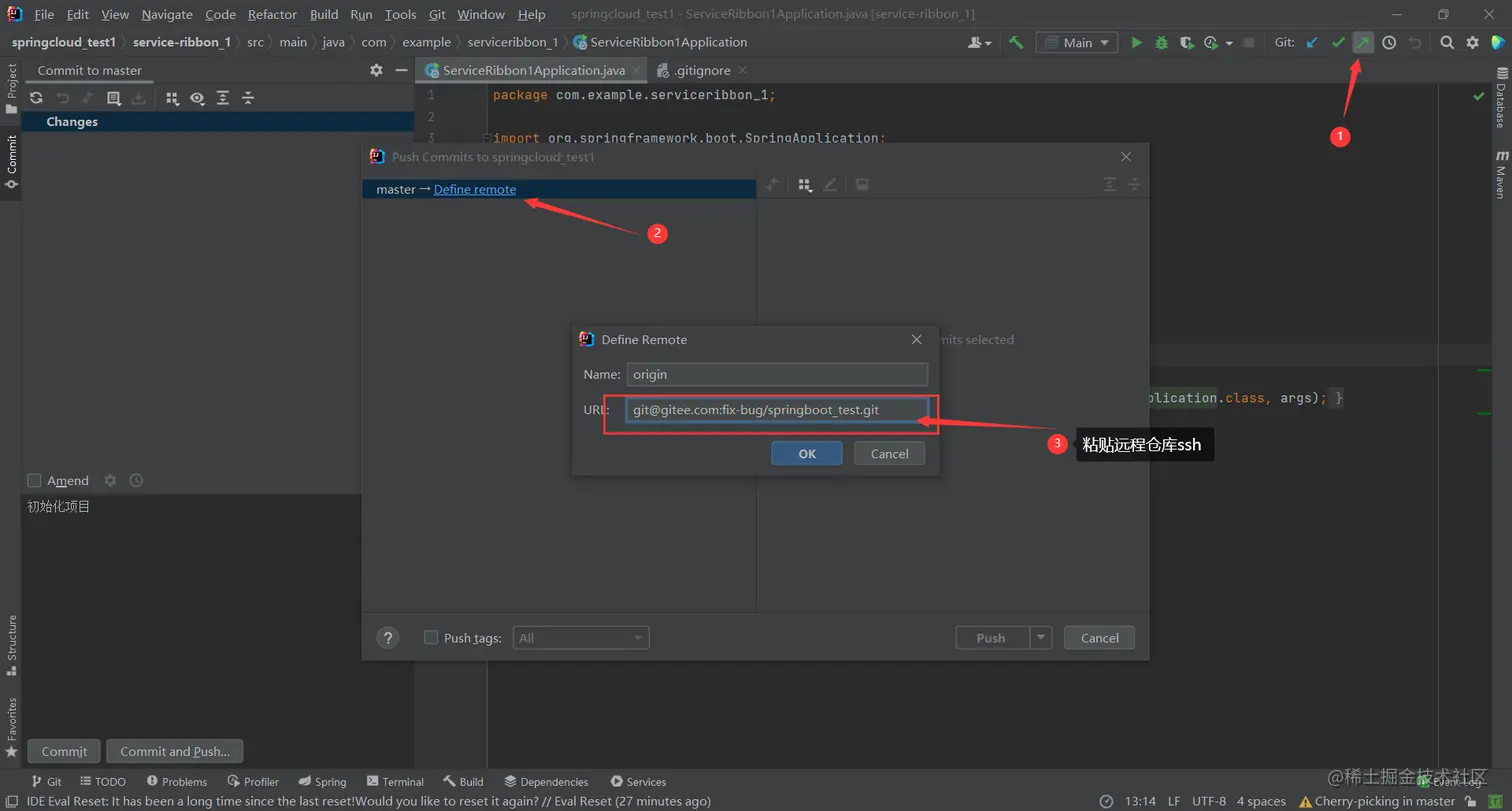Click the LF line separator in status bar

pyautogui.click(x=1174, y=801)
